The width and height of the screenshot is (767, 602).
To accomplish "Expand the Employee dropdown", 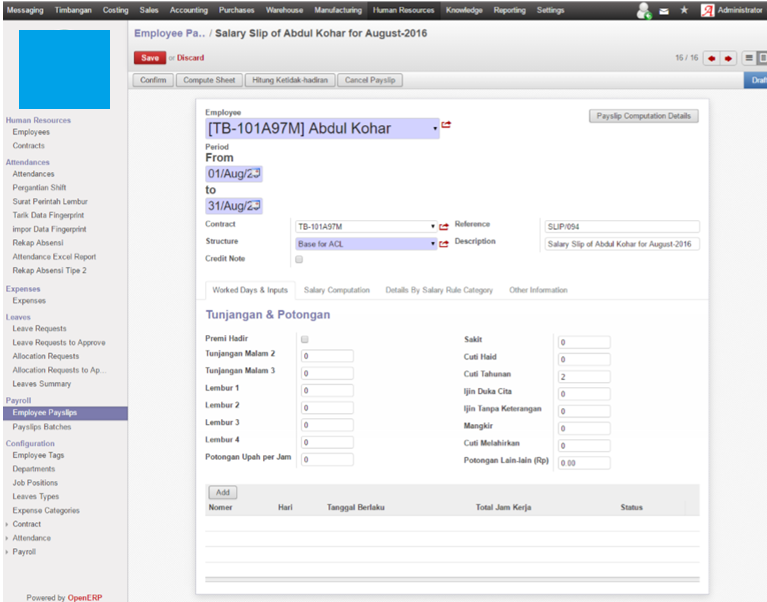I will coord(434,128).
